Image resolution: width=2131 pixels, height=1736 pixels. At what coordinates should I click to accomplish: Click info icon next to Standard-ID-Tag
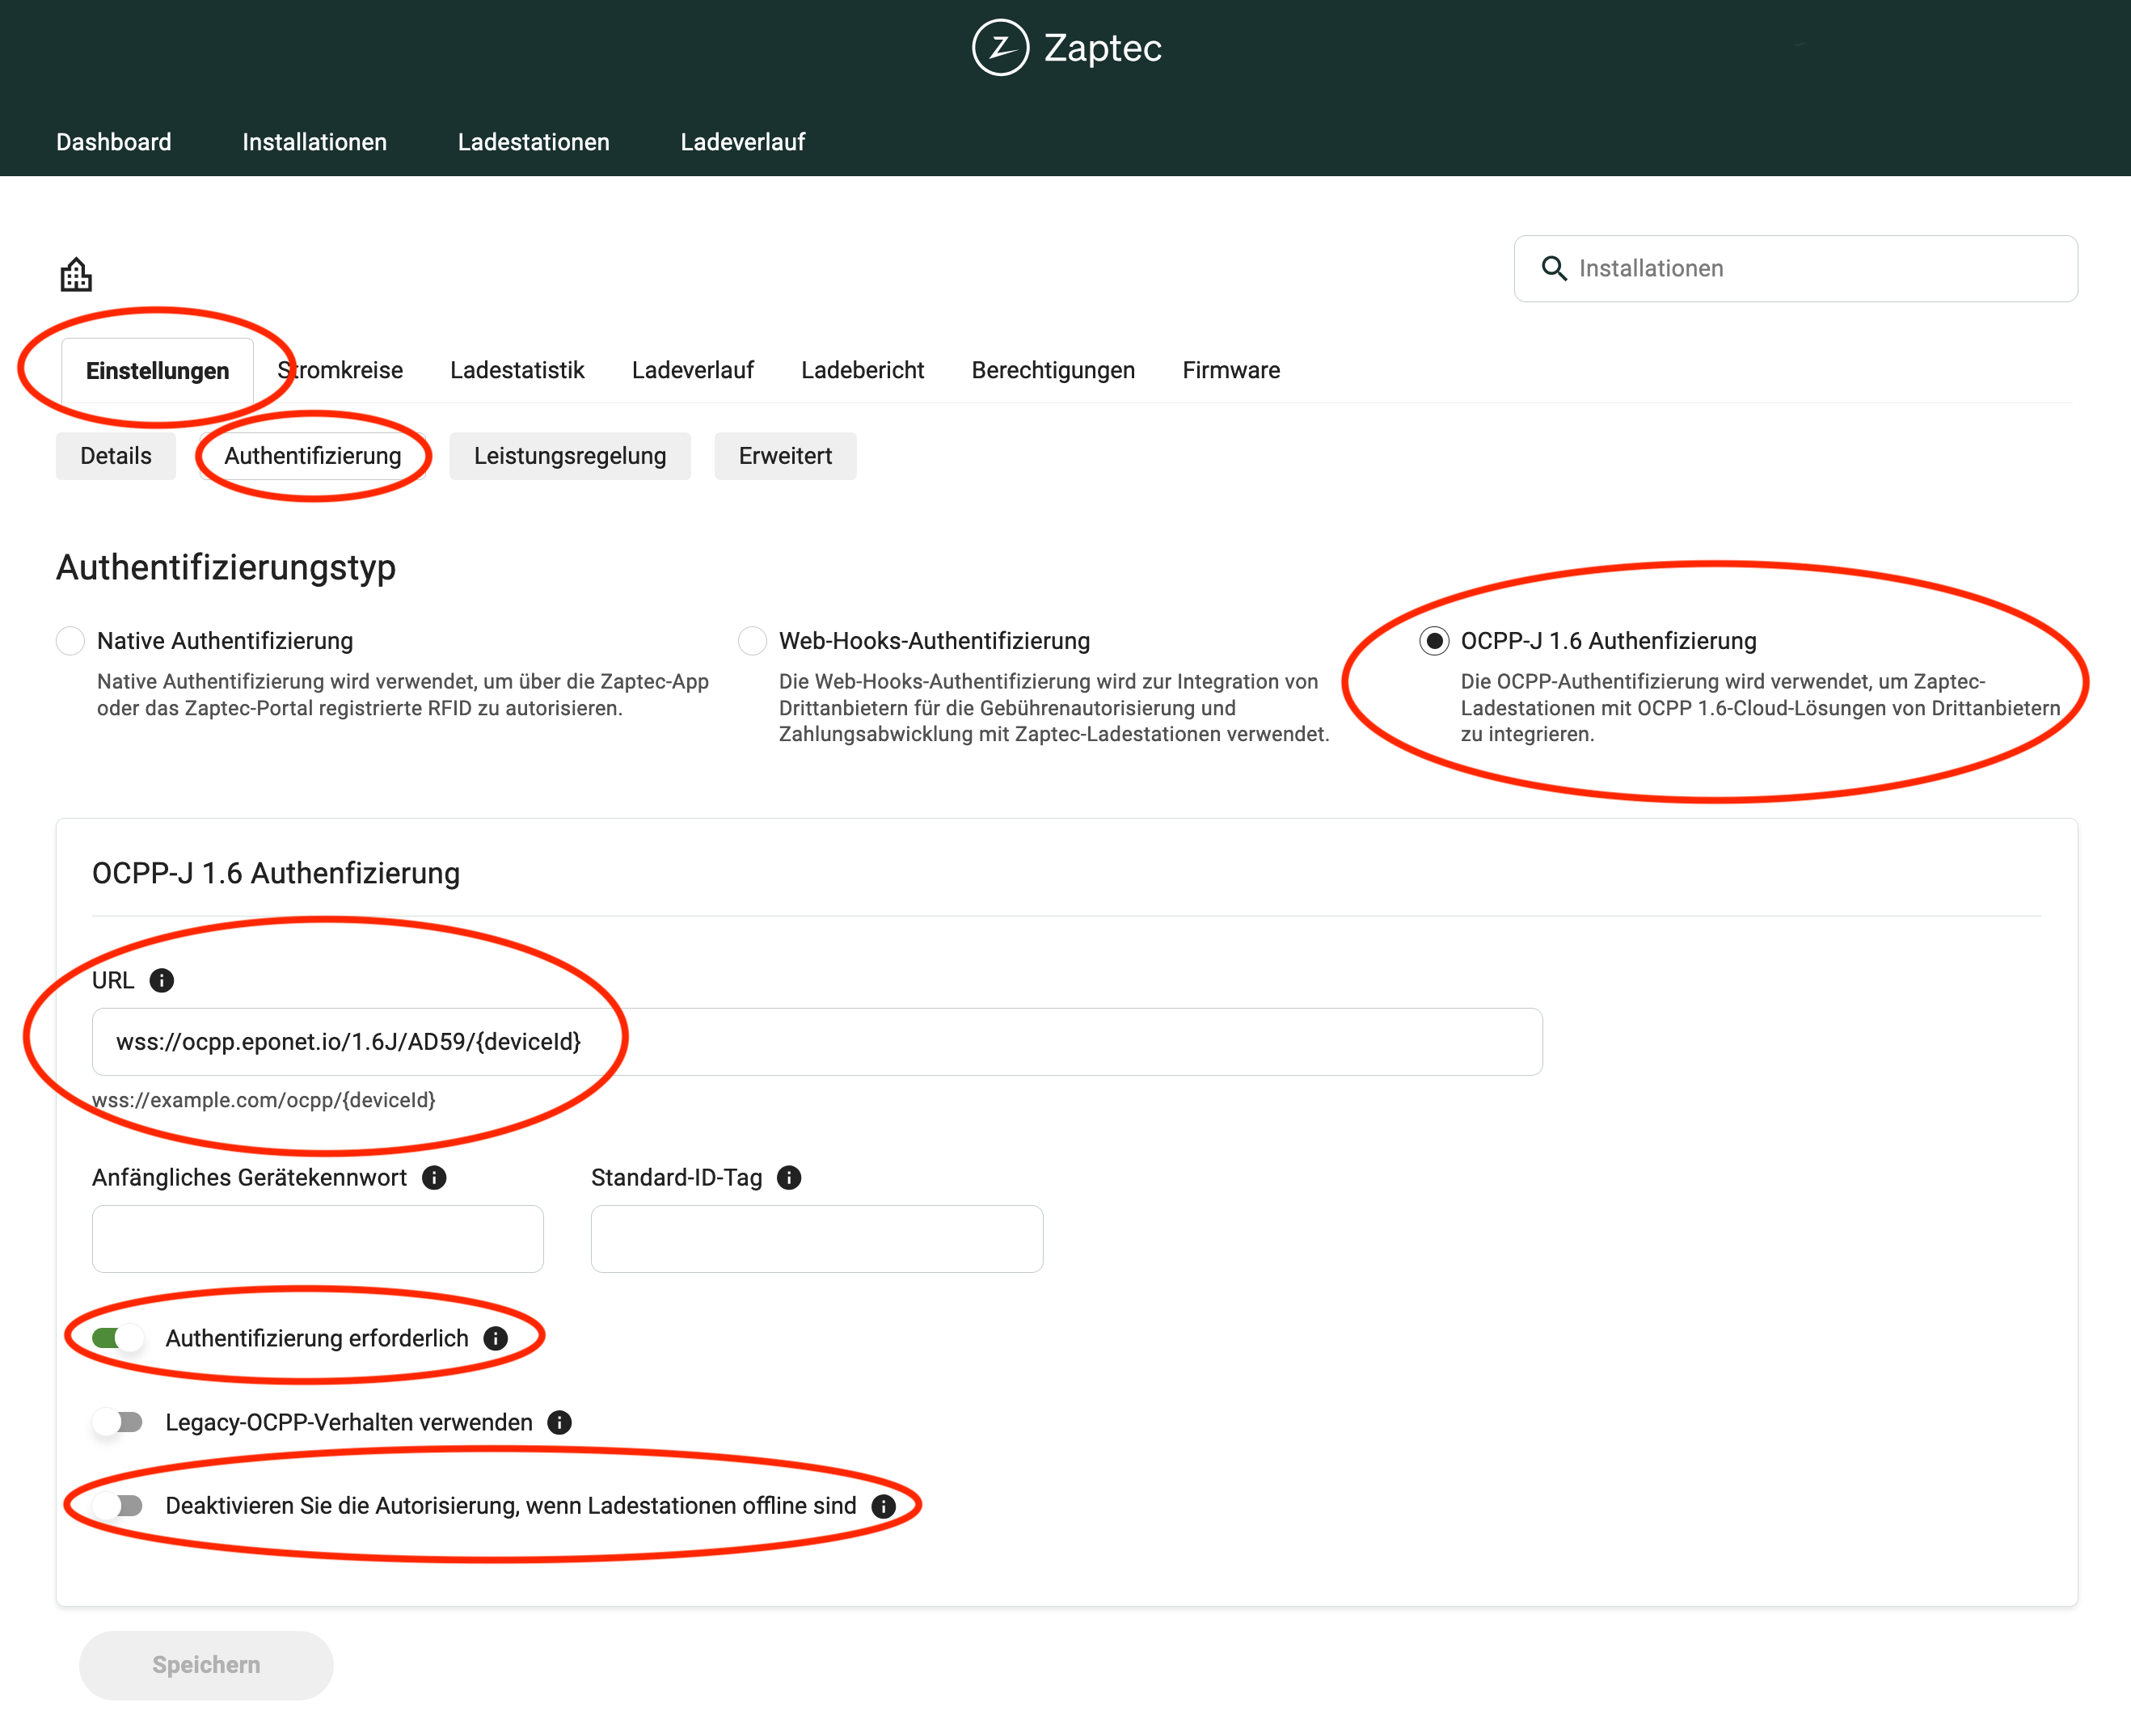(x=789, y=1177)
